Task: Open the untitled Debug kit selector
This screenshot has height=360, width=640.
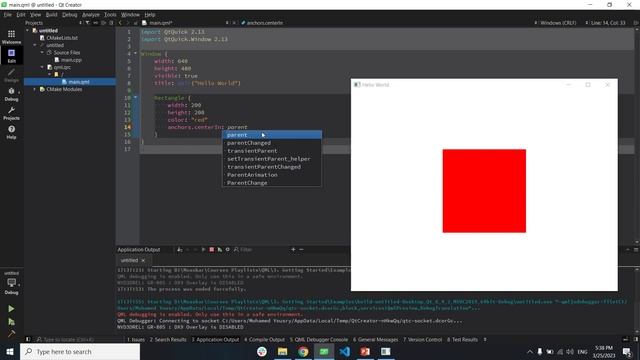Action: coord(11,282)
